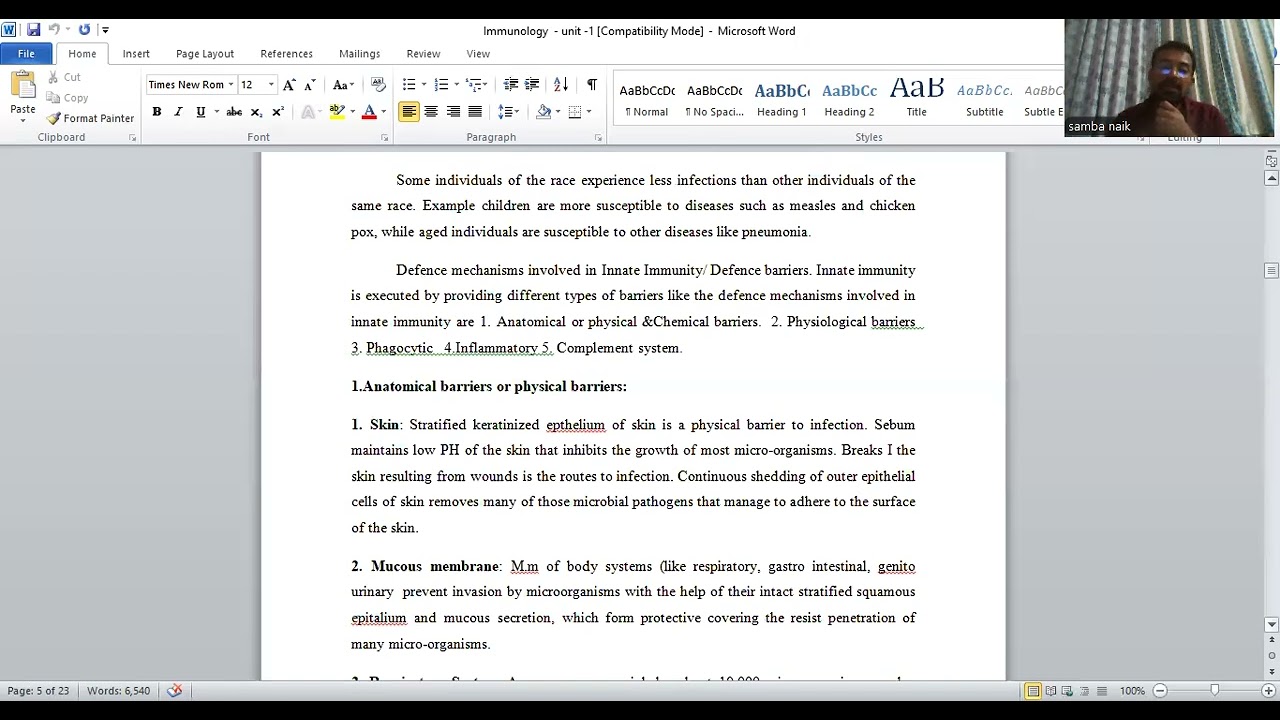Image resolution: width=1280 pixels, height=720 pixels.
Task: Toggle superscript formatting
Action: [278, 112]
